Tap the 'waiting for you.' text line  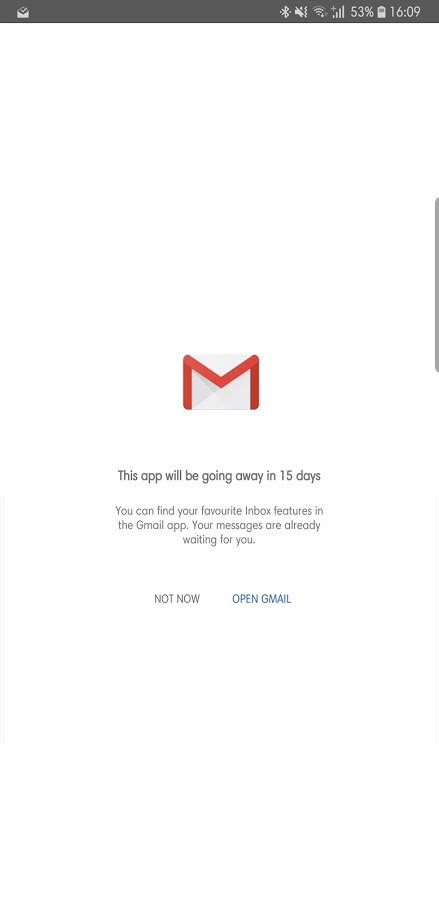tap(219, 541)
